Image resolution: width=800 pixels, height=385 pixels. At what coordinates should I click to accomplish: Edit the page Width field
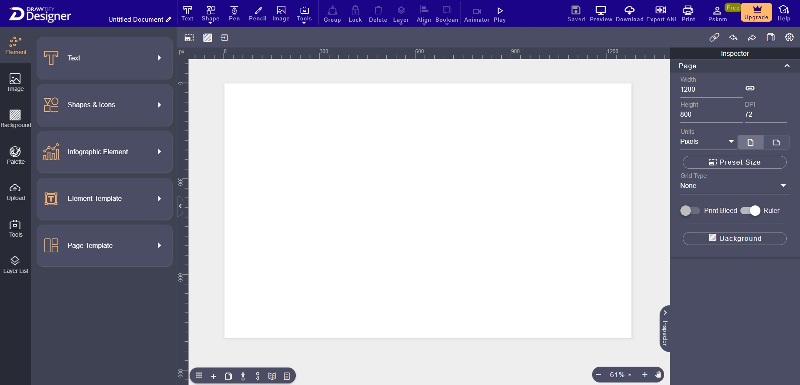click(x=711, y=89)
